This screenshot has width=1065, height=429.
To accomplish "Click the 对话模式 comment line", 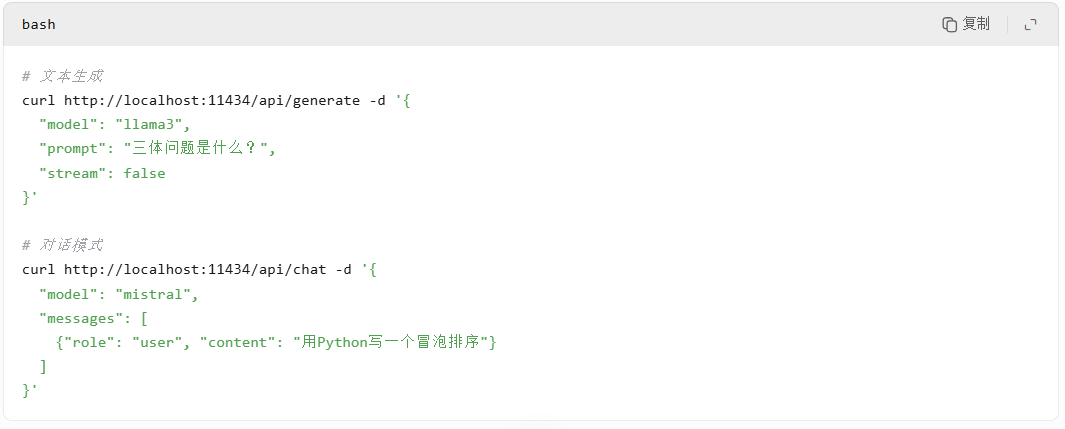I will pyautogui.click(x=62, y=245).
